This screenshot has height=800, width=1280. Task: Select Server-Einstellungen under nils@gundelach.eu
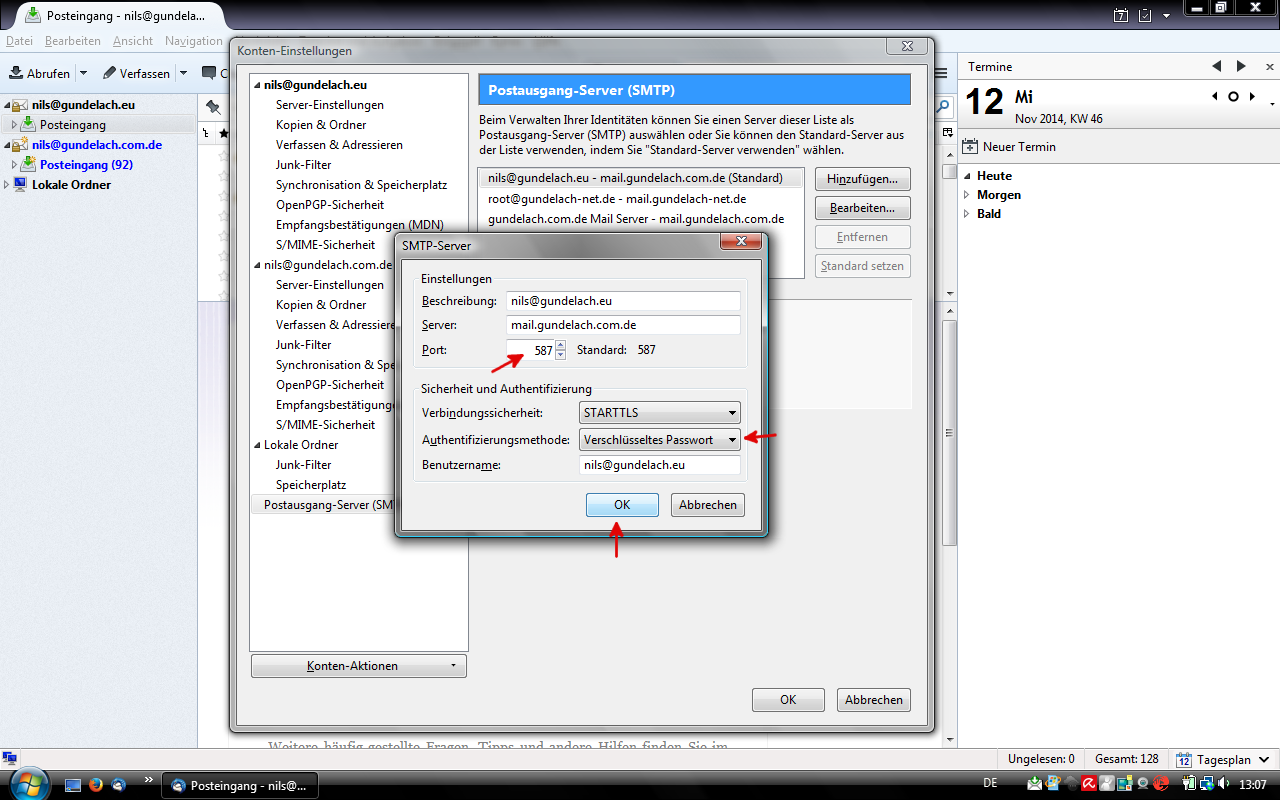[330, 105]
